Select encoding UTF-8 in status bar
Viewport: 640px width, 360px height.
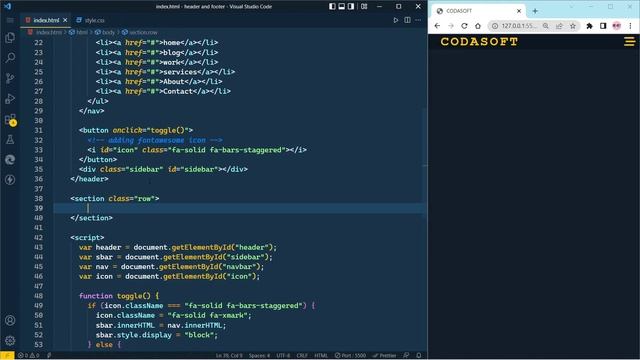click(283, 356)
